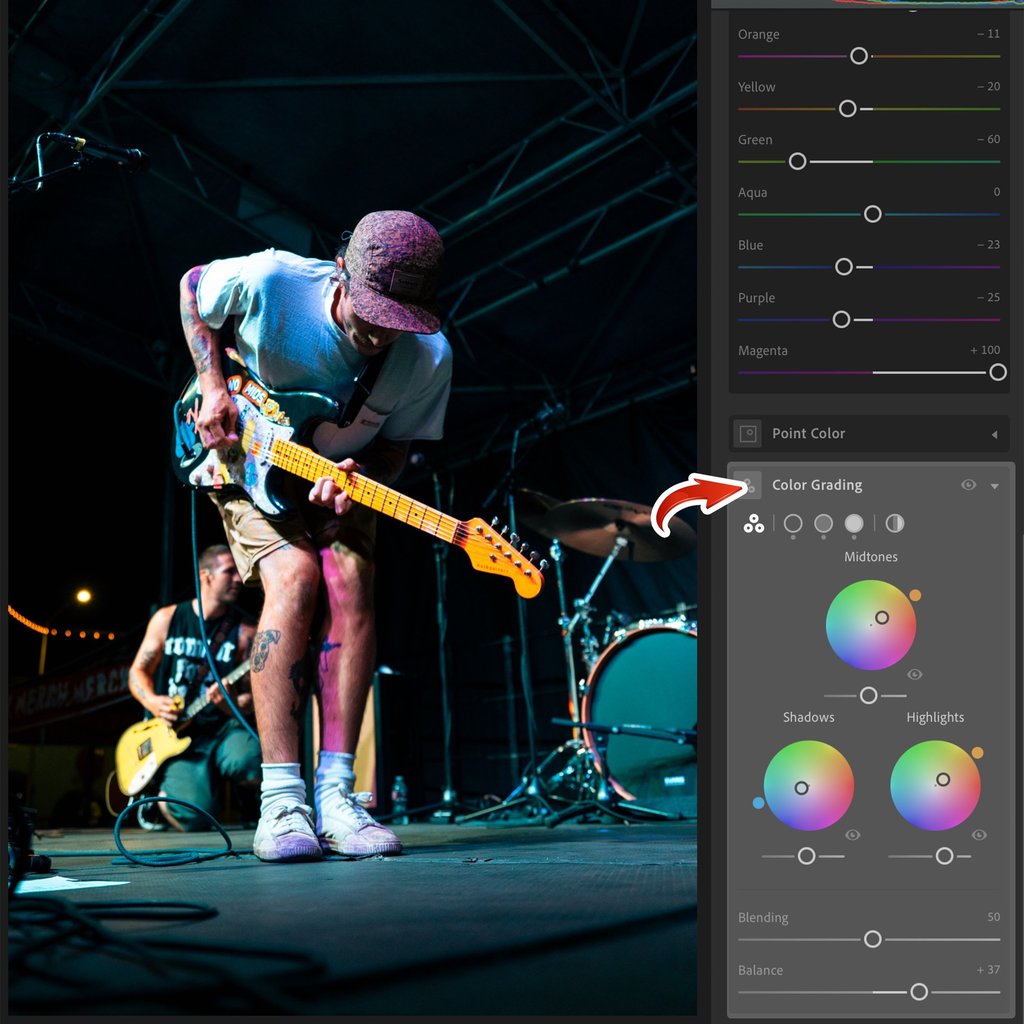
Task: Click the Color Grading panel icon
Action: click(x=747, y=485)
